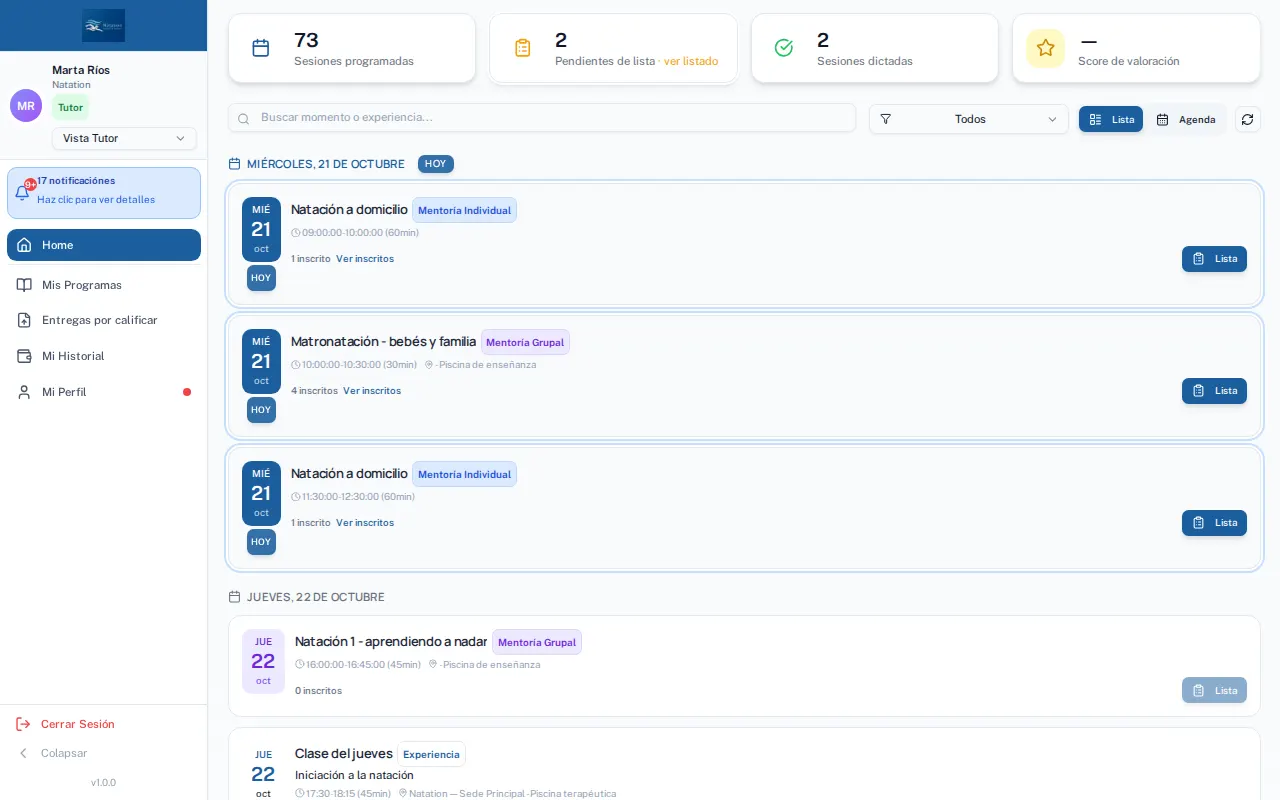Viewport: 1280px width, 800px height.
Task: Open Entregas por calificar menu item
Action: coord(104,320)
